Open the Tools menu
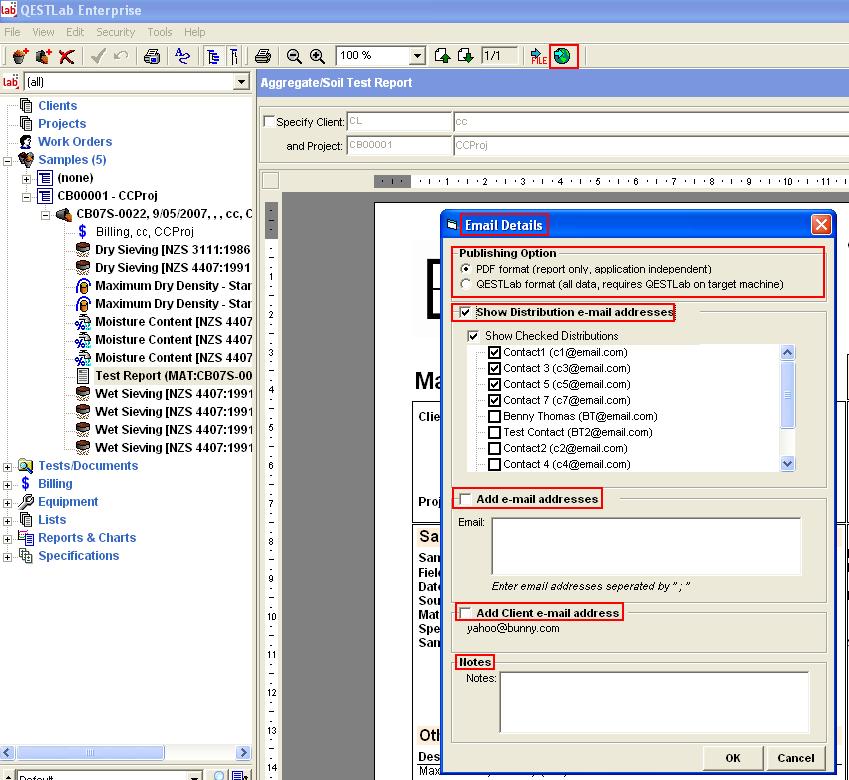Image resolution: width=849 pixels, height=780 pixels. pos(160,32)
